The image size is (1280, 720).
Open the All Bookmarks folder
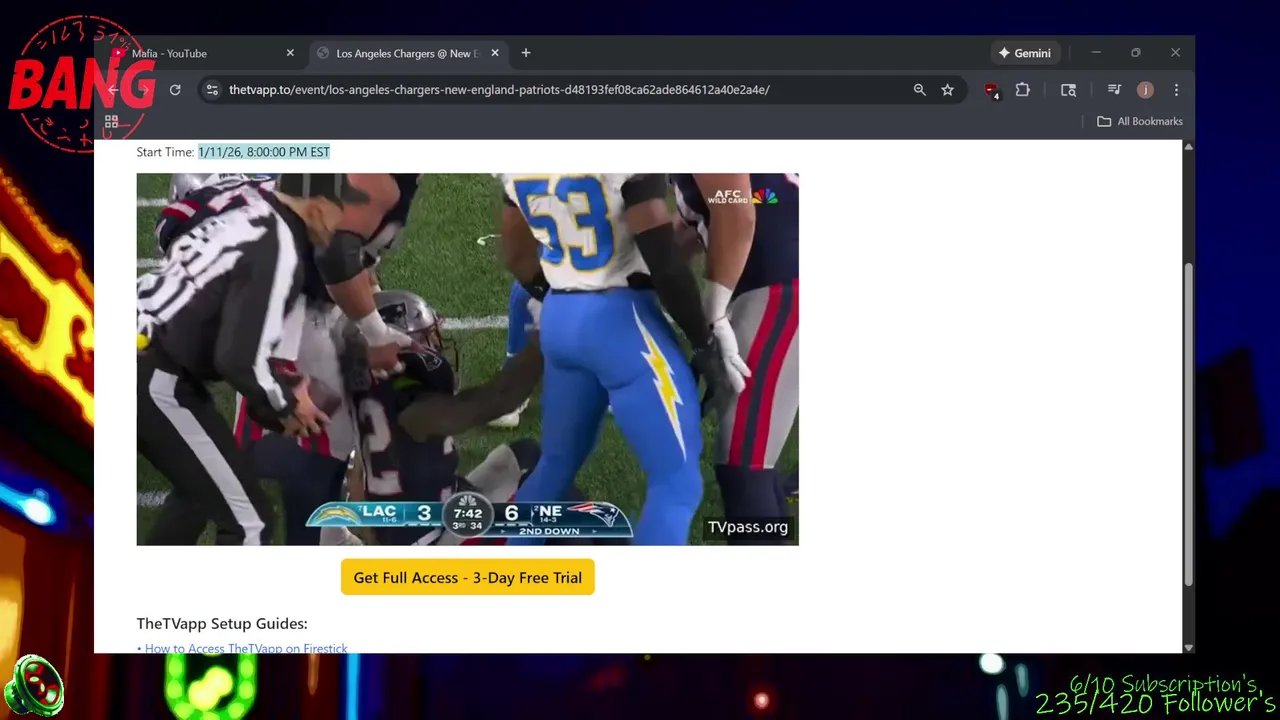[1140, 121]
